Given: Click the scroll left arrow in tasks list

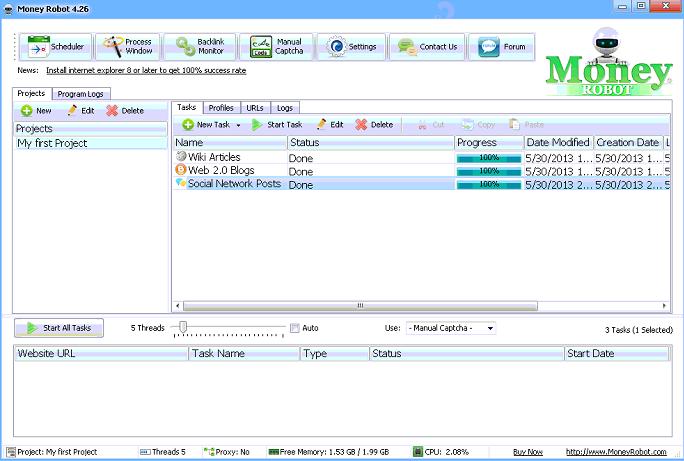Looking at the screenshot, I should (x=178, y=306).
